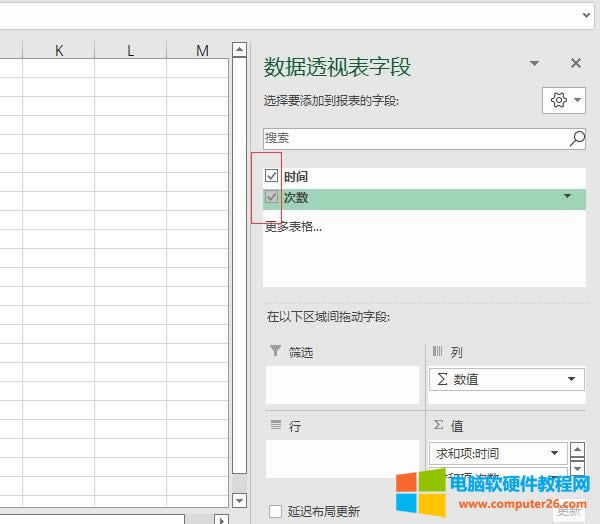Viewport: 600px width, 524px height.
Task: Click inside the 搜索 field search box
Action: [x=415, y=139]
